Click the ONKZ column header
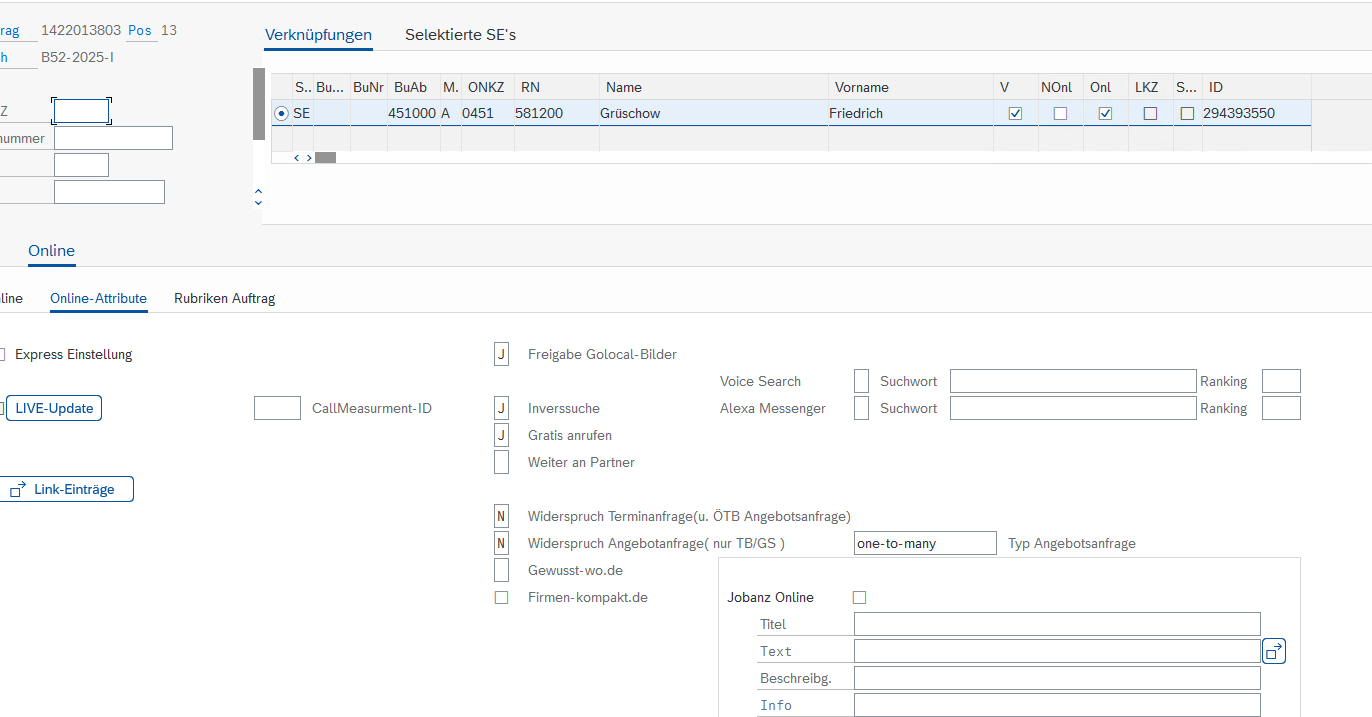The width and height of the screenshot is (1372, 717). coord(487,87)
